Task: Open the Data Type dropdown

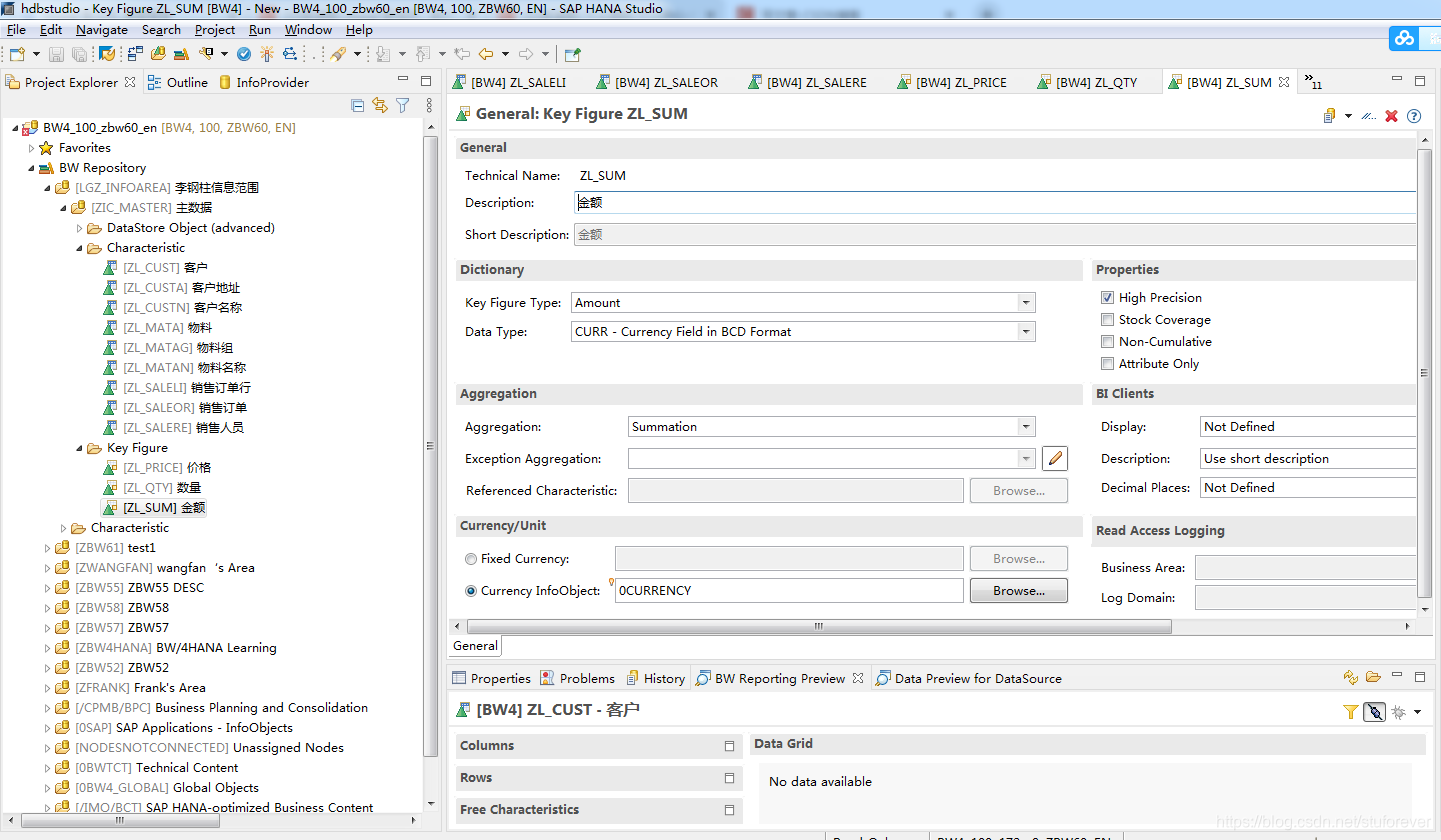Action: (1026, 332)
